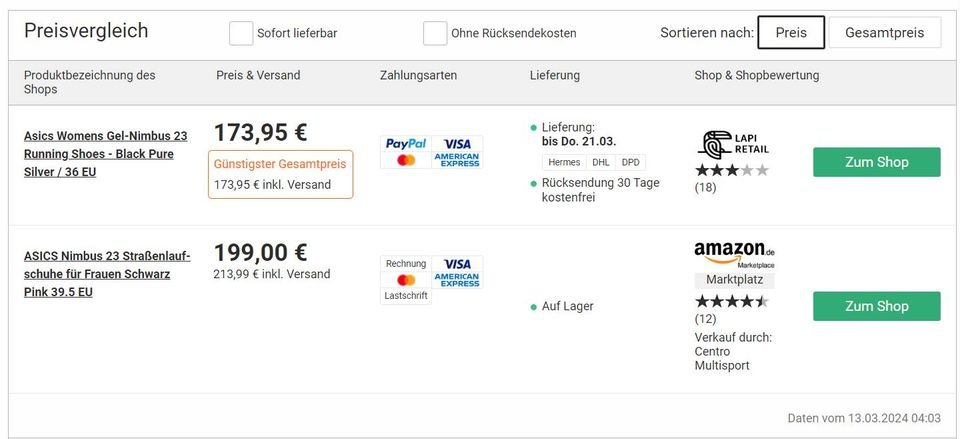Screen dimensions: 960x439
Task: Click the Amazon Marketplace logo
Action: click(734, 252)
